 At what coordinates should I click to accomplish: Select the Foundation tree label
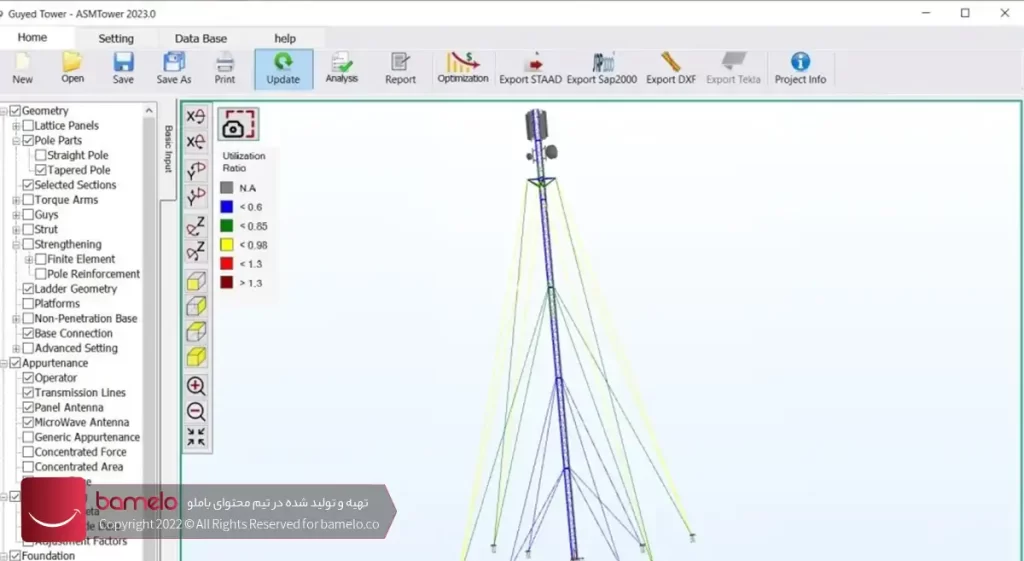click(x=48, y=556)
